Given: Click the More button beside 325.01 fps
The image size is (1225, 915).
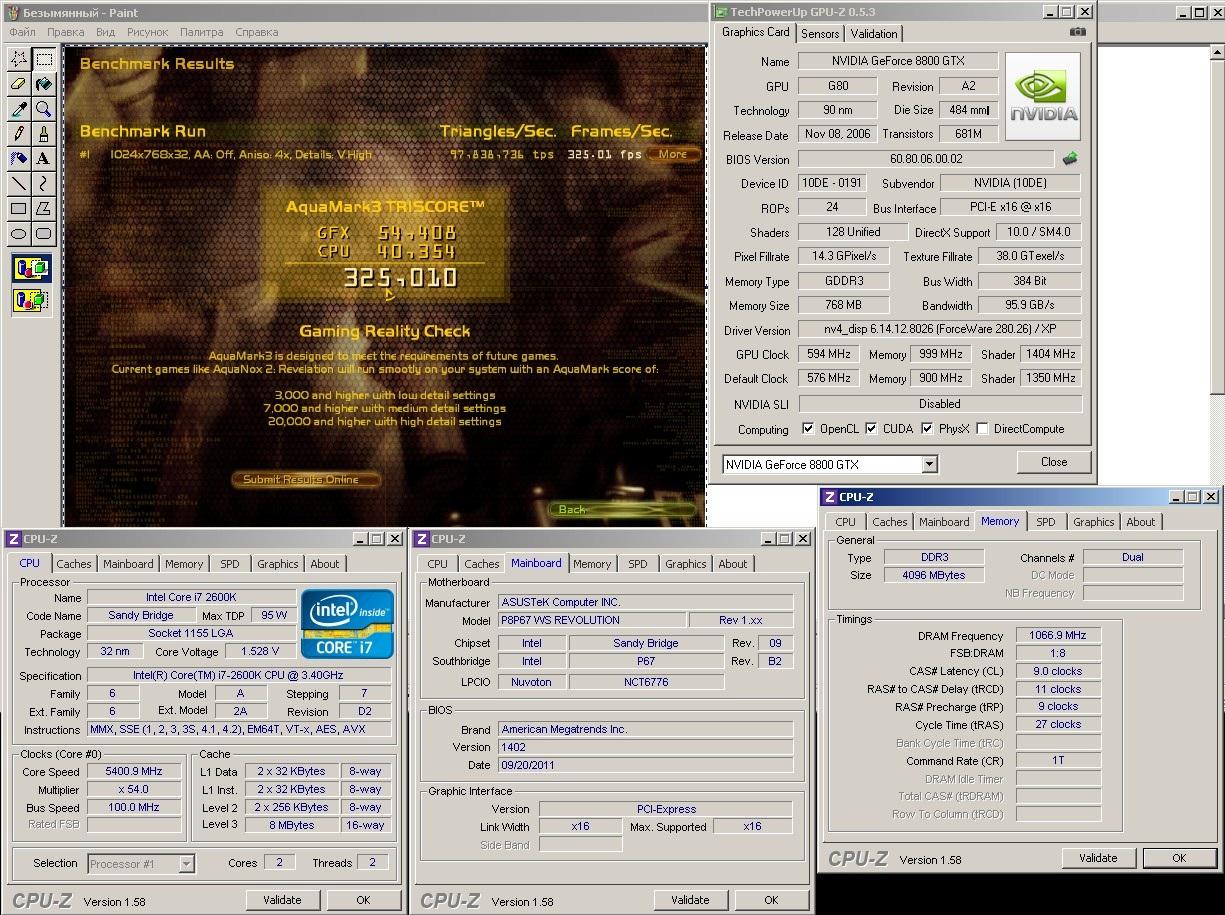Looking at the screenshot, I should pos(673,154).
